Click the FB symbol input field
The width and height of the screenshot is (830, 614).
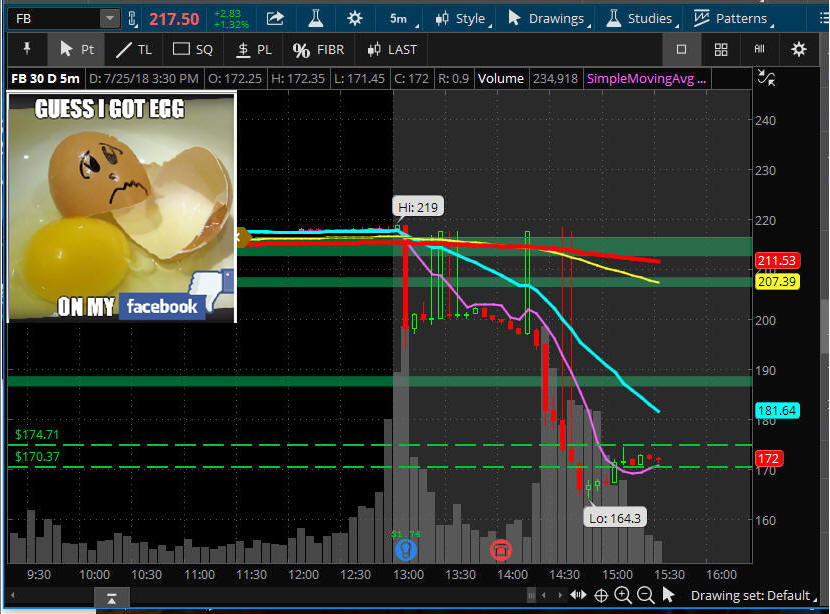(x=55, y=19)
